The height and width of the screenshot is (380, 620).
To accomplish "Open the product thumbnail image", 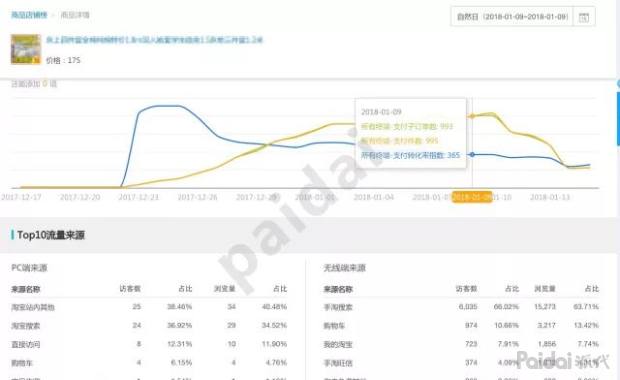I will tap(26, 49).
